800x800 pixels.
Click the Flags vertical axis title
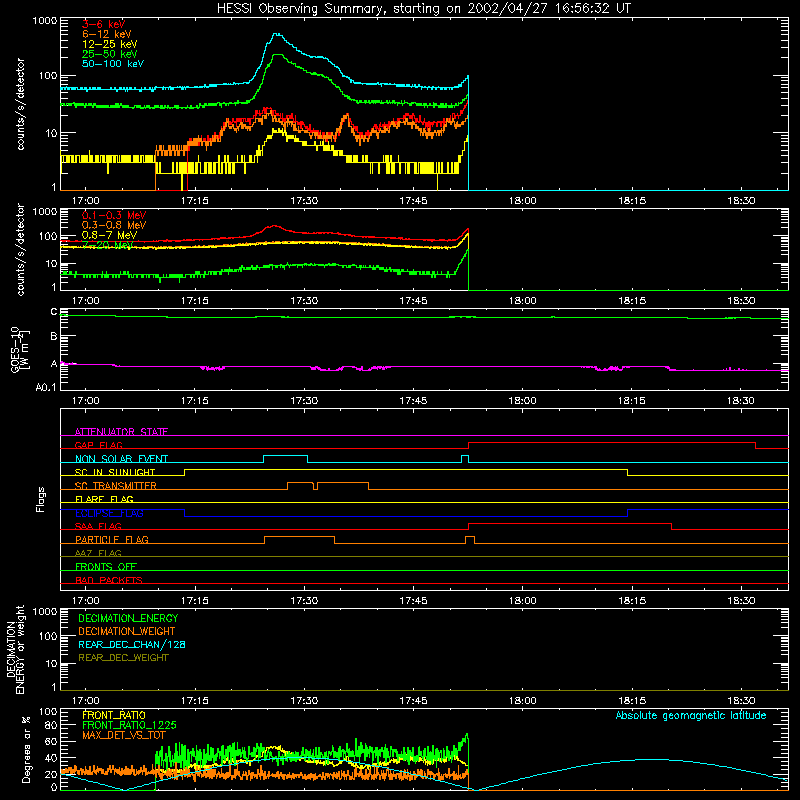(x=41, y=499)
